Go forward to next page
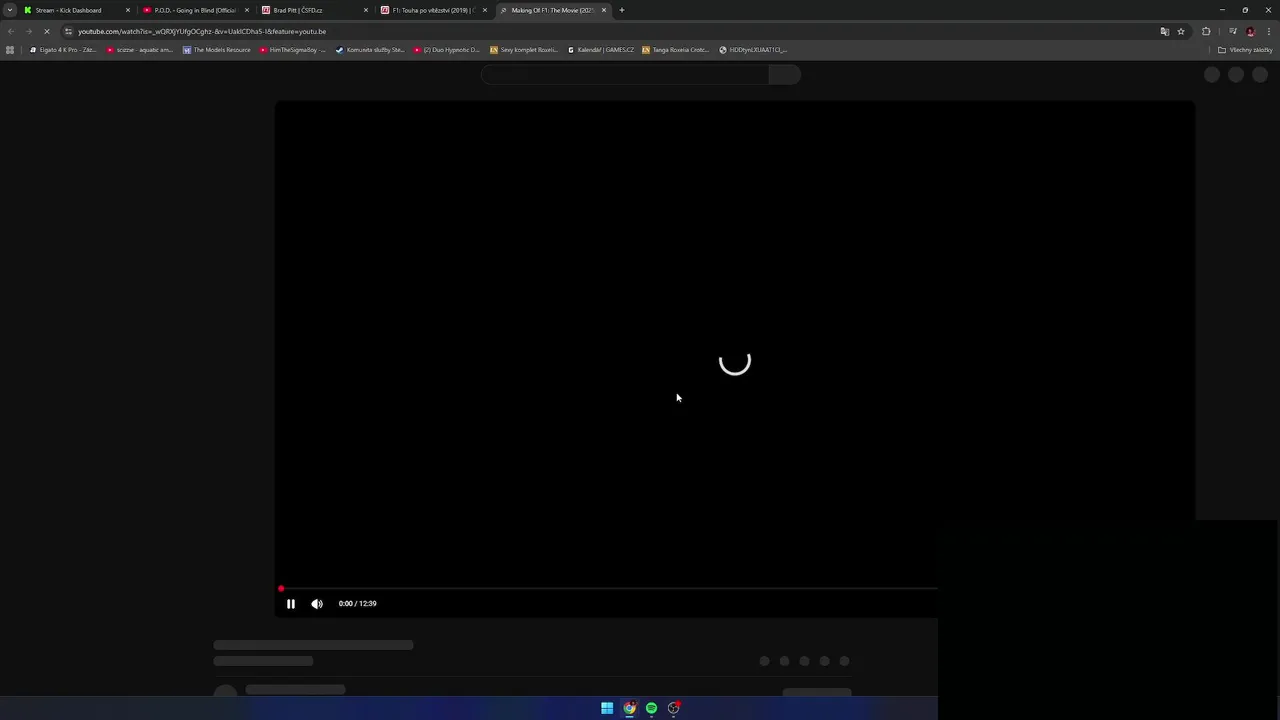This screenshot has width=1280, height=720. pos(28,31)
